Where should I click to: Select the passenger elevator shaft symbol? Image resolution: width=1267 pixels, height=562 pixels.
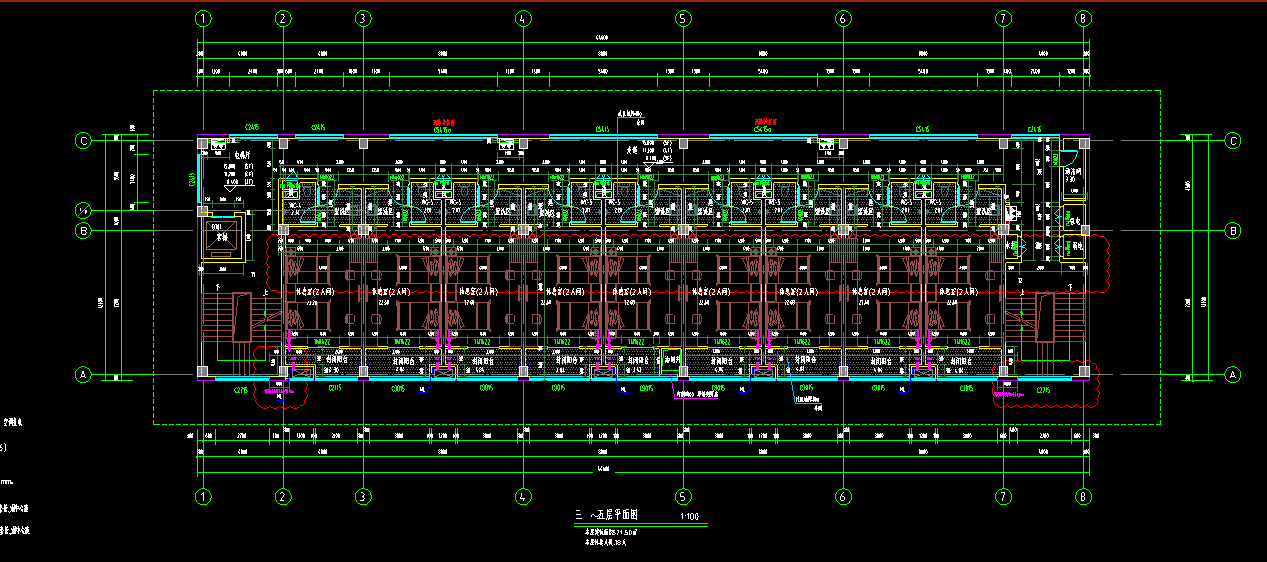222,239
